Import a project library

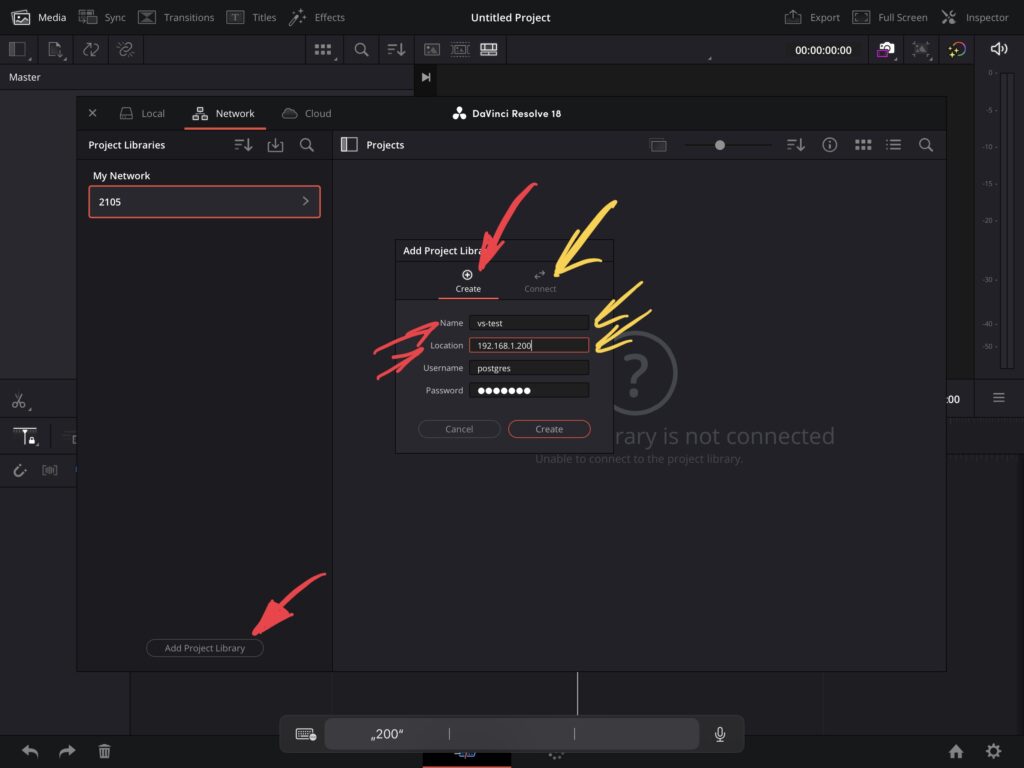(276, 145)
